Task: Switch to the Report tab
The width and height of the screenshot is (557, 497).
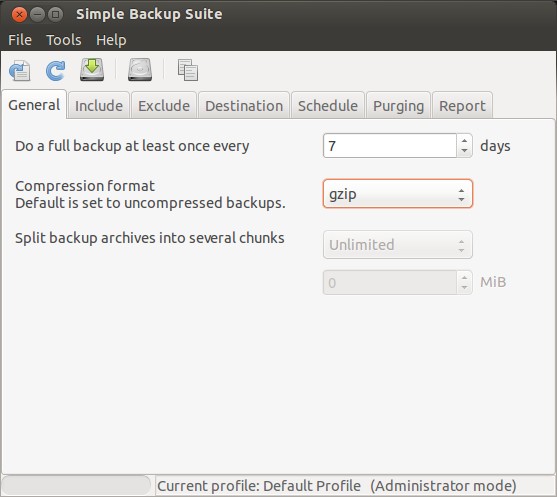Action: tap(462, 106)
